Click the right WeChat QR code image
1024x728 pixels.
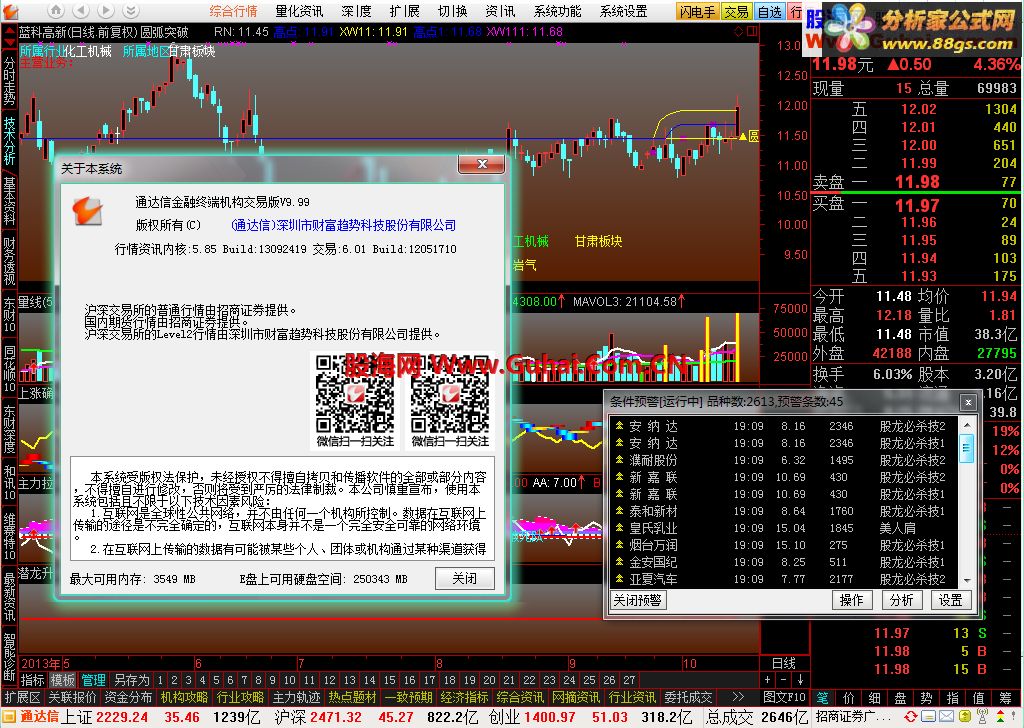tap(450, 400)
